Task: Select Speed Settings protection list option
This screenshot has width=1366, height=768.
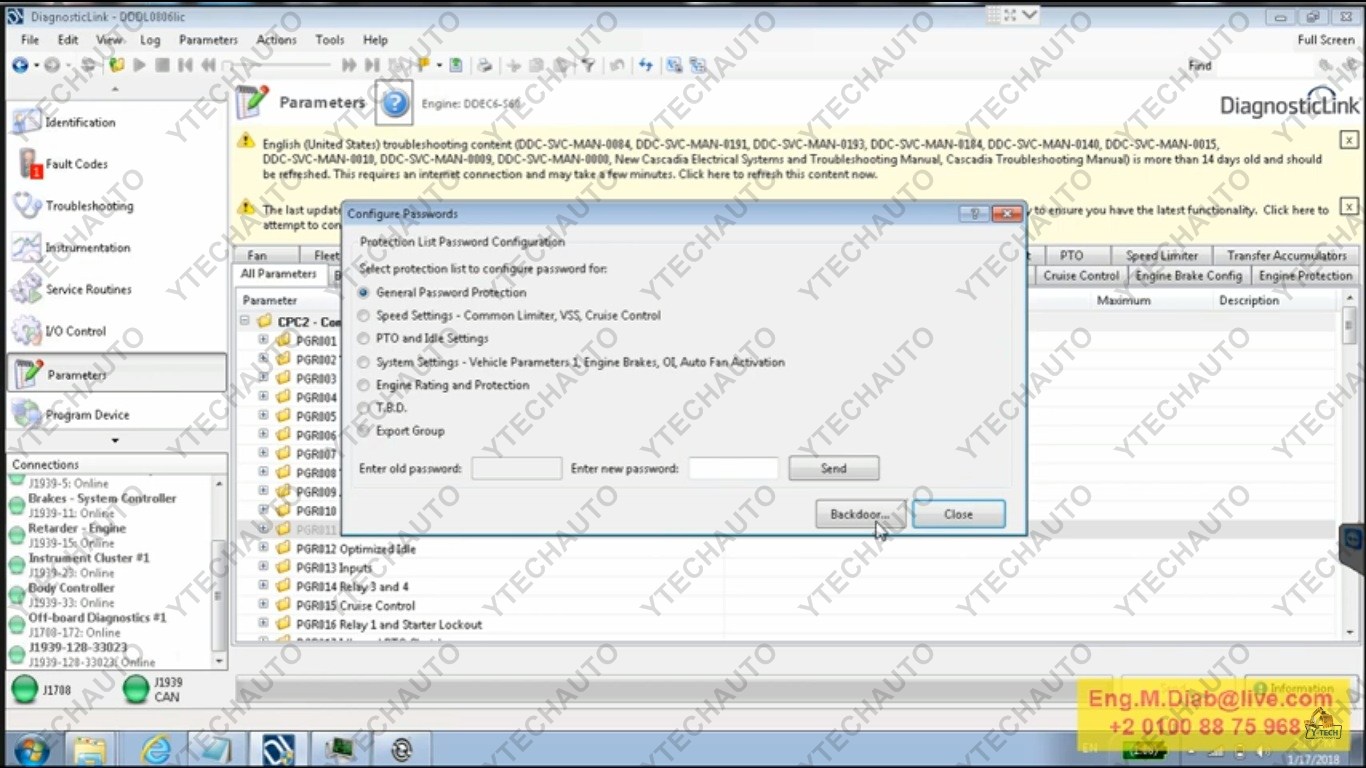Action: click(364, 316)
